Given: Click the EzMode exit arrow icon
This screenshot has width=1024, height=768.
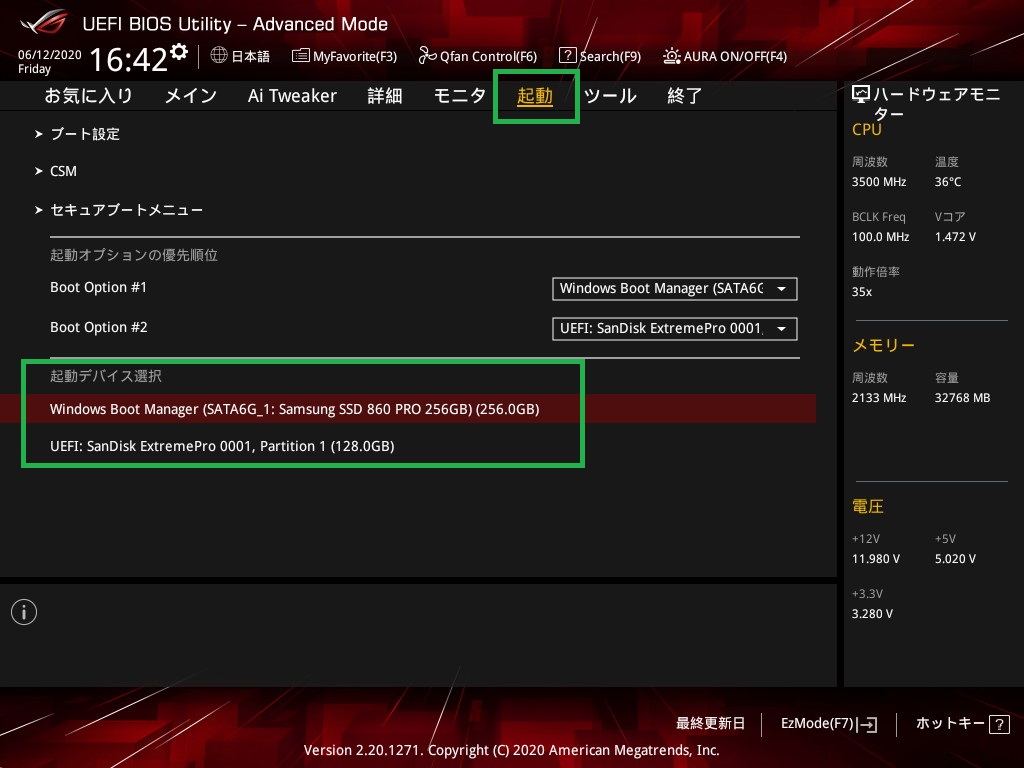Looking at the screenshot, I should [x=867, y=724].
